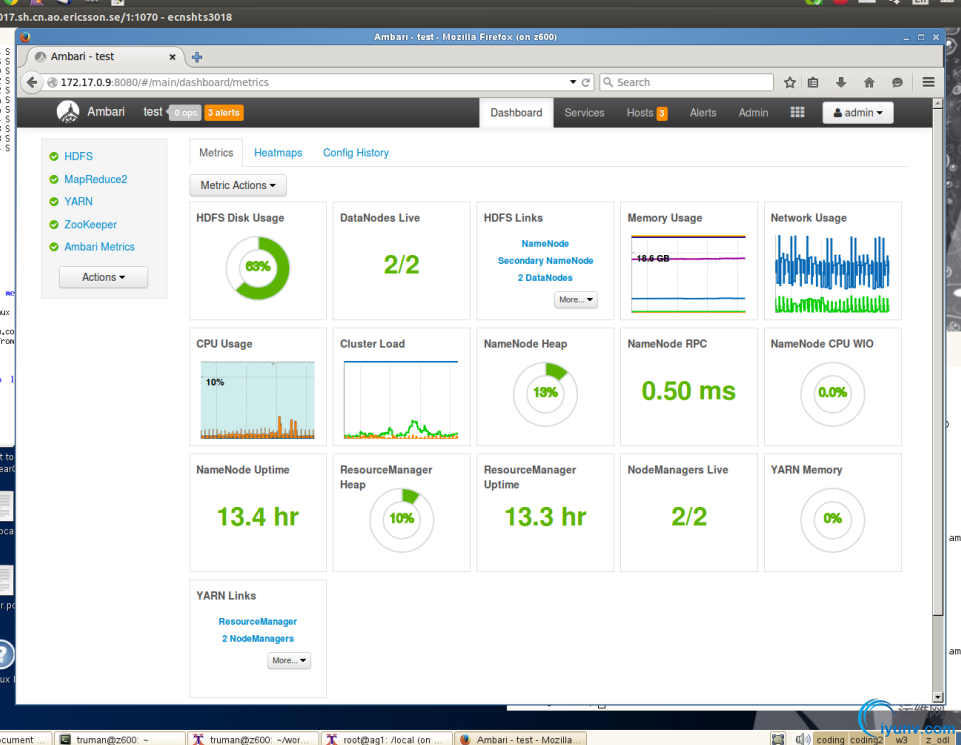Image resolution: width=961 pixels, height=745 pixels.
Task: Open the downloads arrow icon
Action: [x=841, y=82]
